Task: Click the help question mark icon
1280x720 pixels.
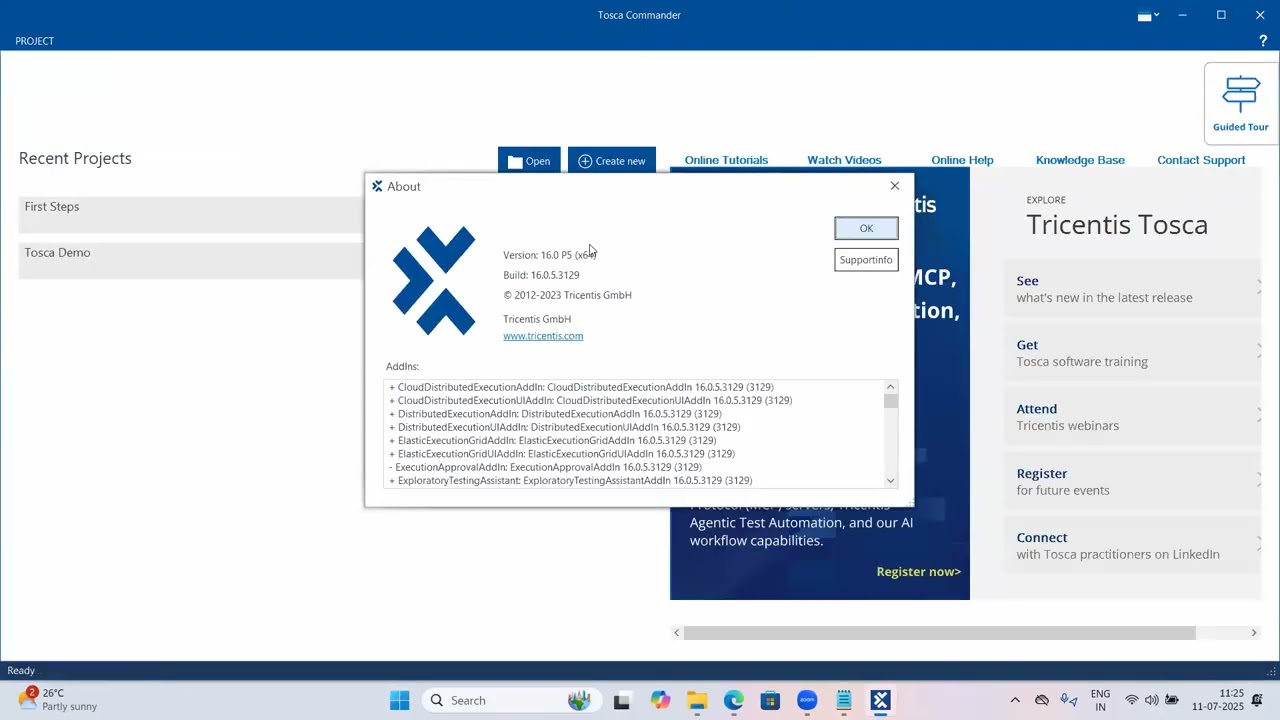Action: tap(1263, 41)
